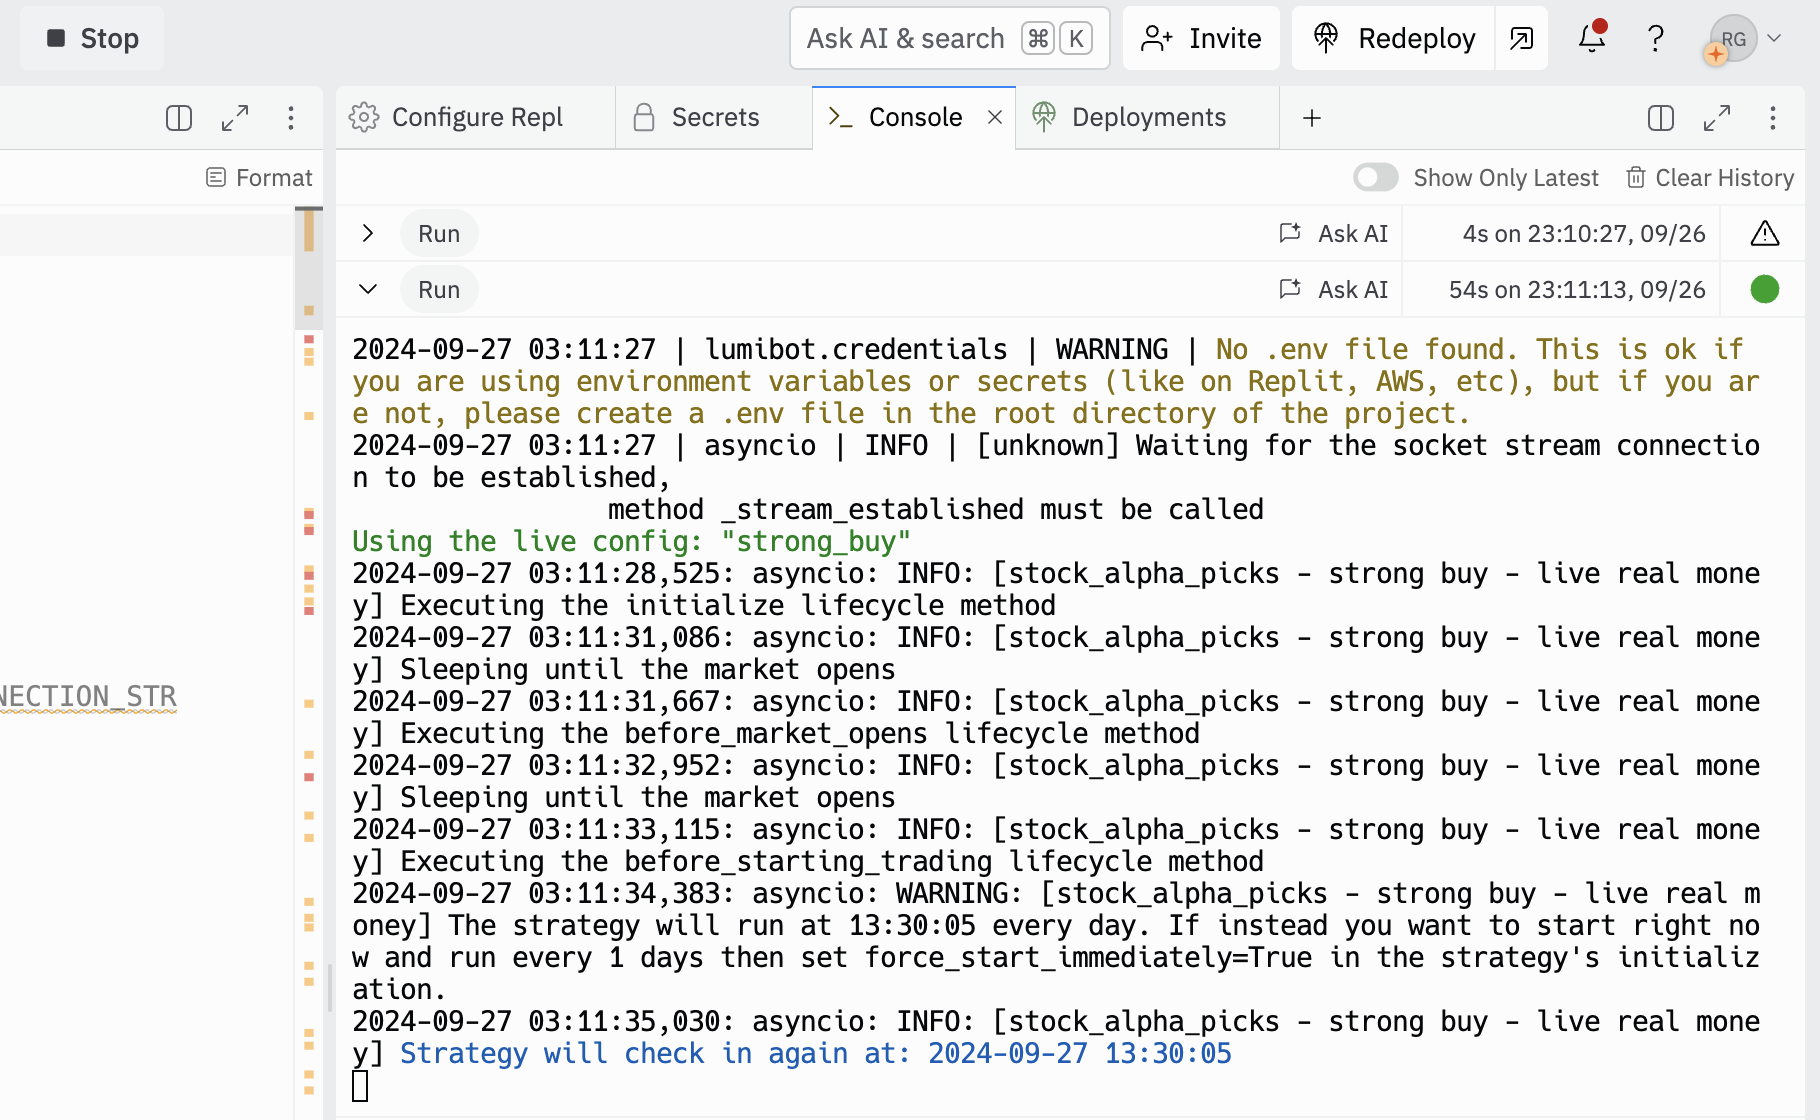This screenshot has width=1820, height=1120.
Task: Click the notifications bell icon
Action: point(1590,38)
